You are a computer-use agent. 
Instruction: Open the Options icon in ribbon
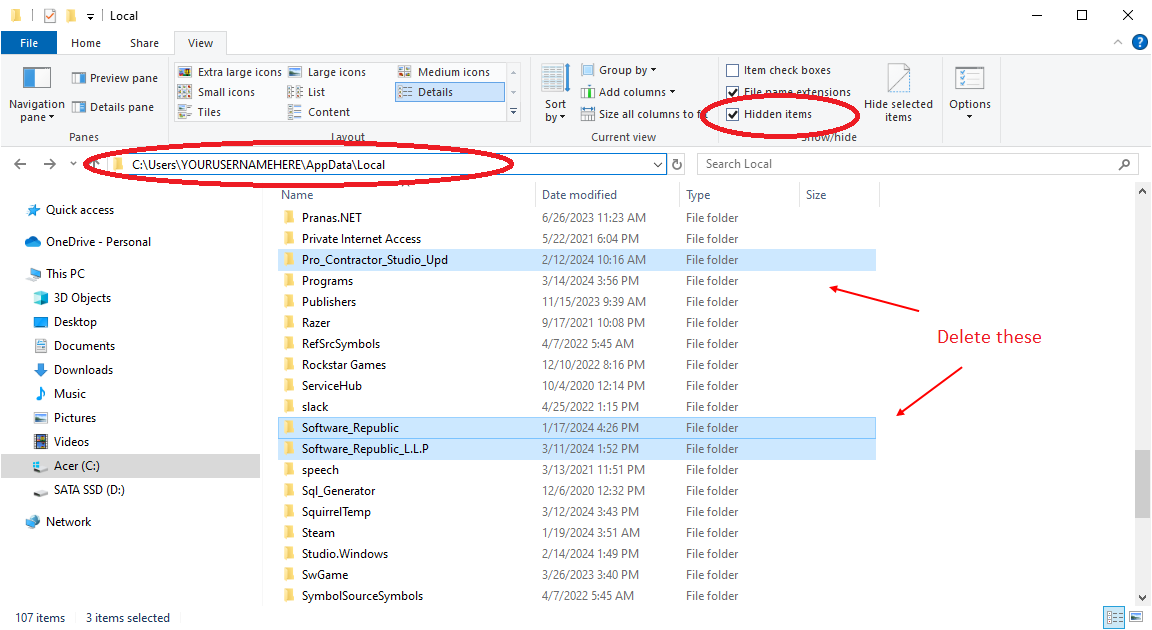(x=969, y=80)
